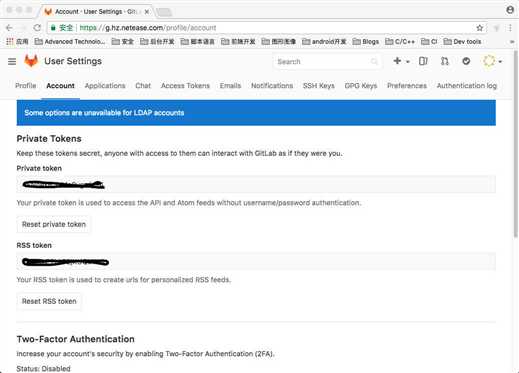Close the Account User Settings tab
This screenshot has height=373, width=519.
147,12
